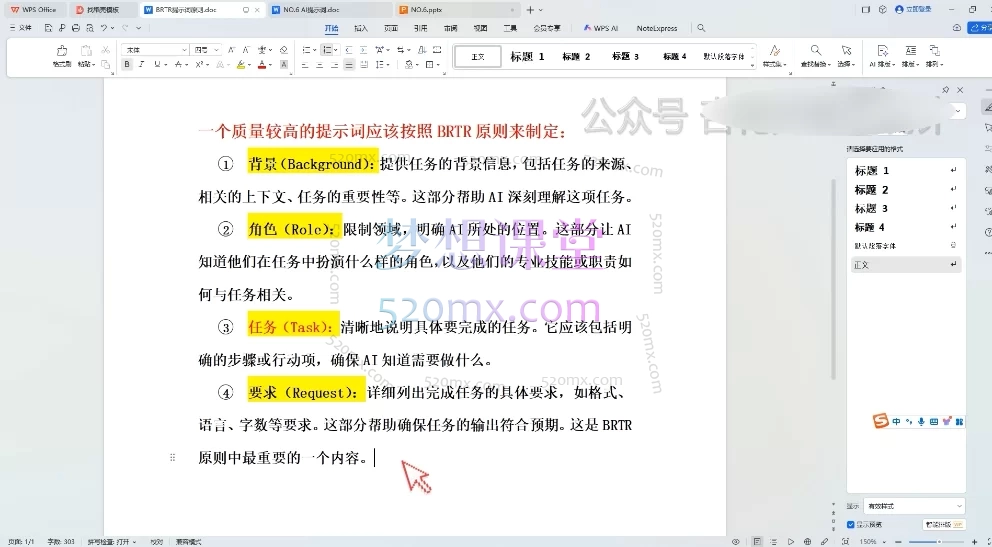
Task: Click the fit-page zoom icon in status bar
Action: click(845, 542)
